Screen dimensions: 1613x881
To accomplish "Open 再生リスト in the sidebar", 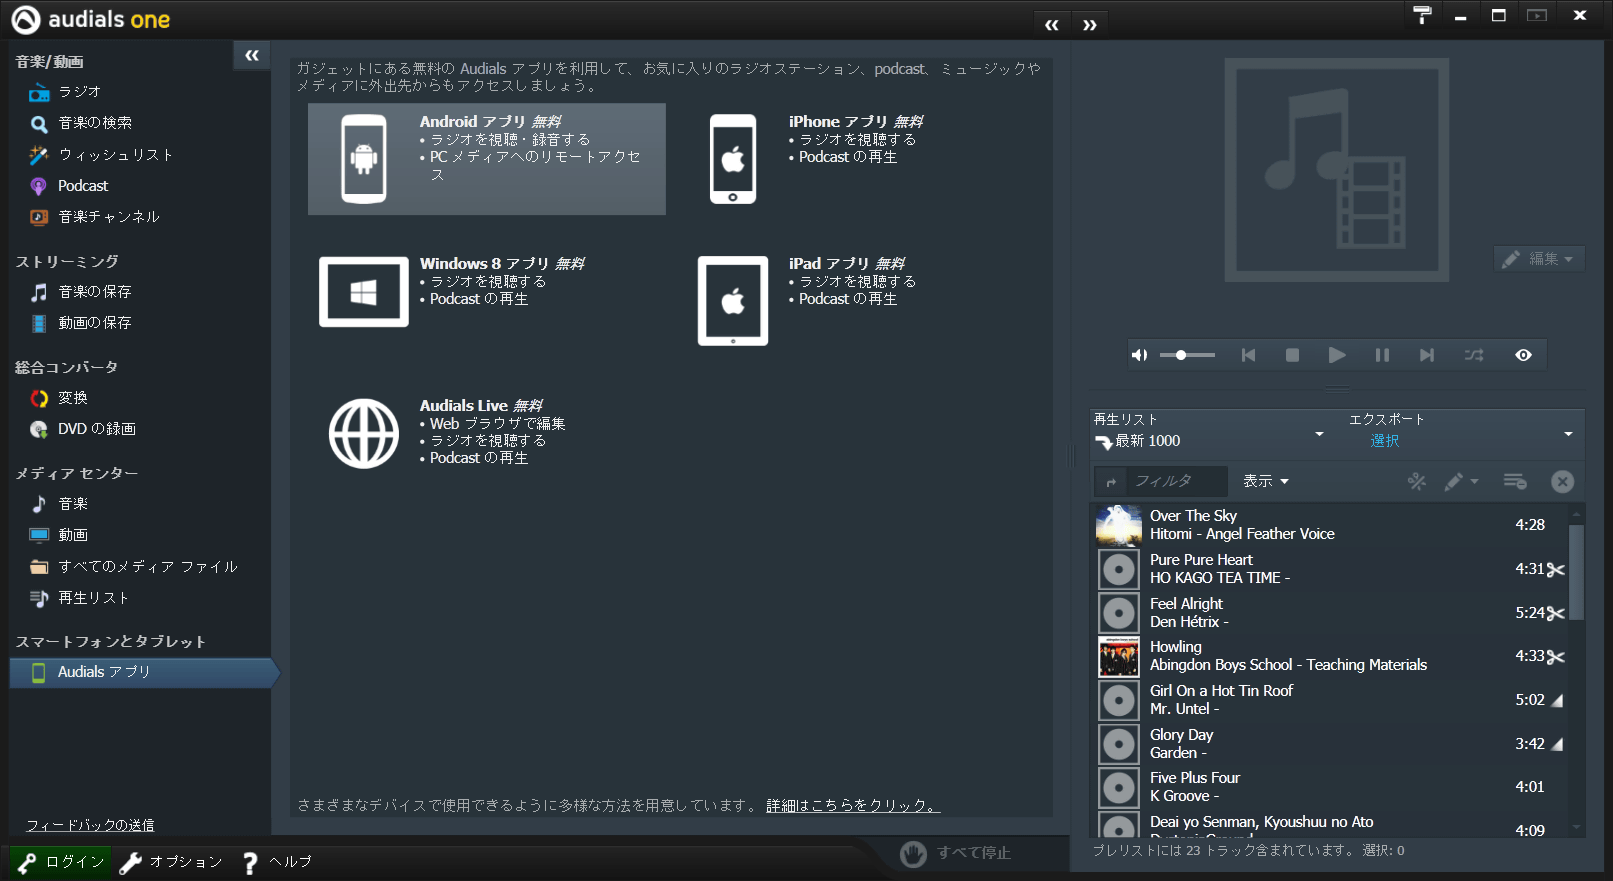I will pos(93,598).
